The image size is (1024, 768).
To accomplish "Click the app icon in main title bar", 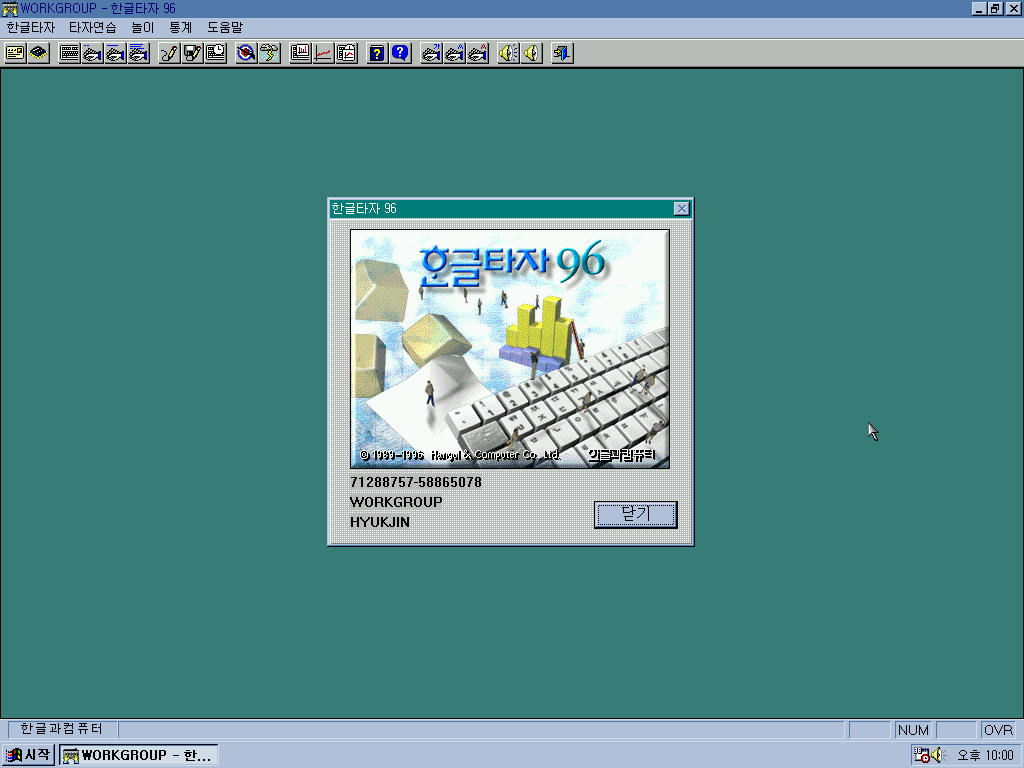I will pyautogui.click(x=10, y=9).
